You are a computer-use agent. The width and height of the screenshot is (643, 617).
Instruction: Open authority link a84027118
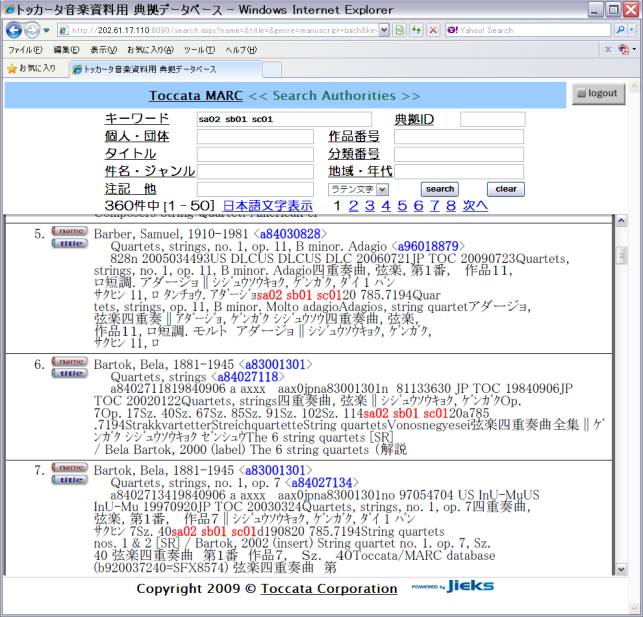(248, 376)
